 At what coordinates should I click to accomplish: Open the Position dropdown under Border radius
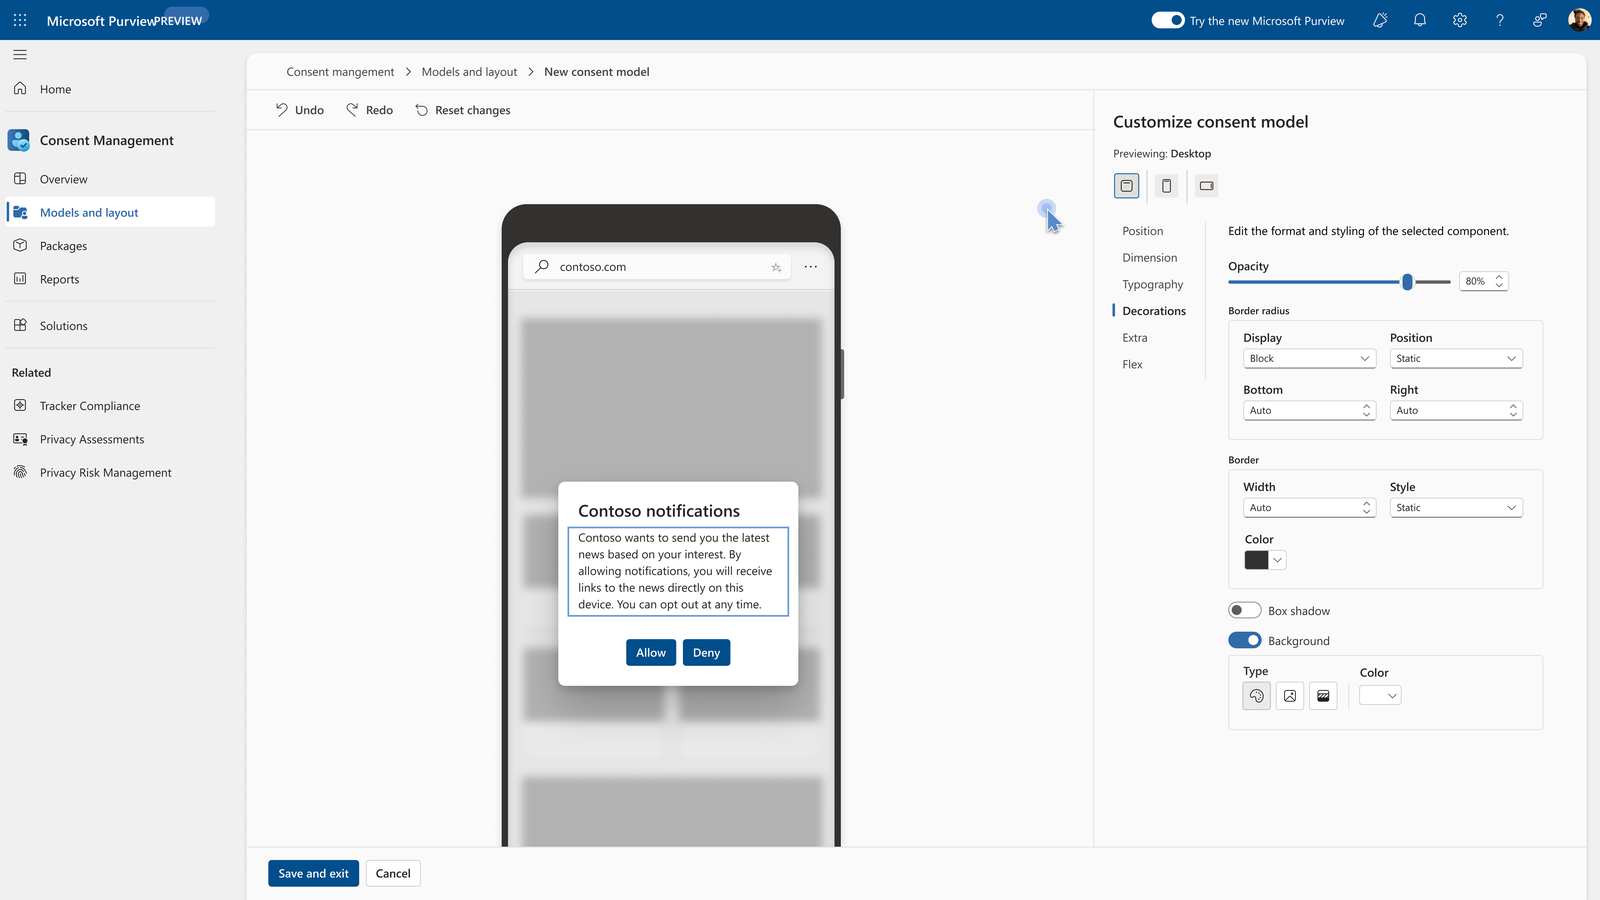click(x=1456, y=358)
